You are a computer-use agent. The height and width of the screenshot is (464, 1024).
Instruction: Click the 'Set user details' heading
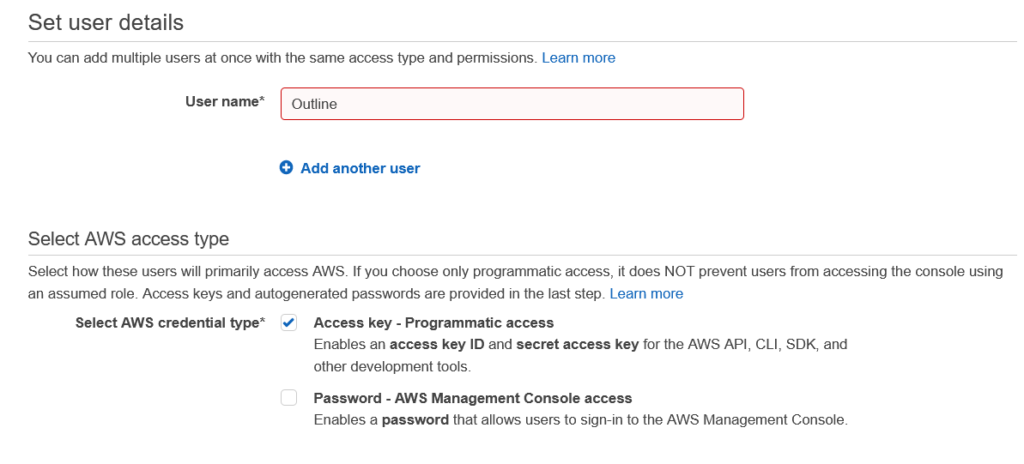106,23
